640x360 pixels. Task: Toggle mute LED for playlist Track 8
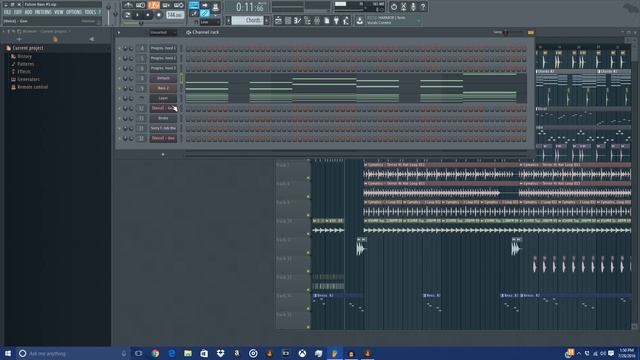coord(308,197)
